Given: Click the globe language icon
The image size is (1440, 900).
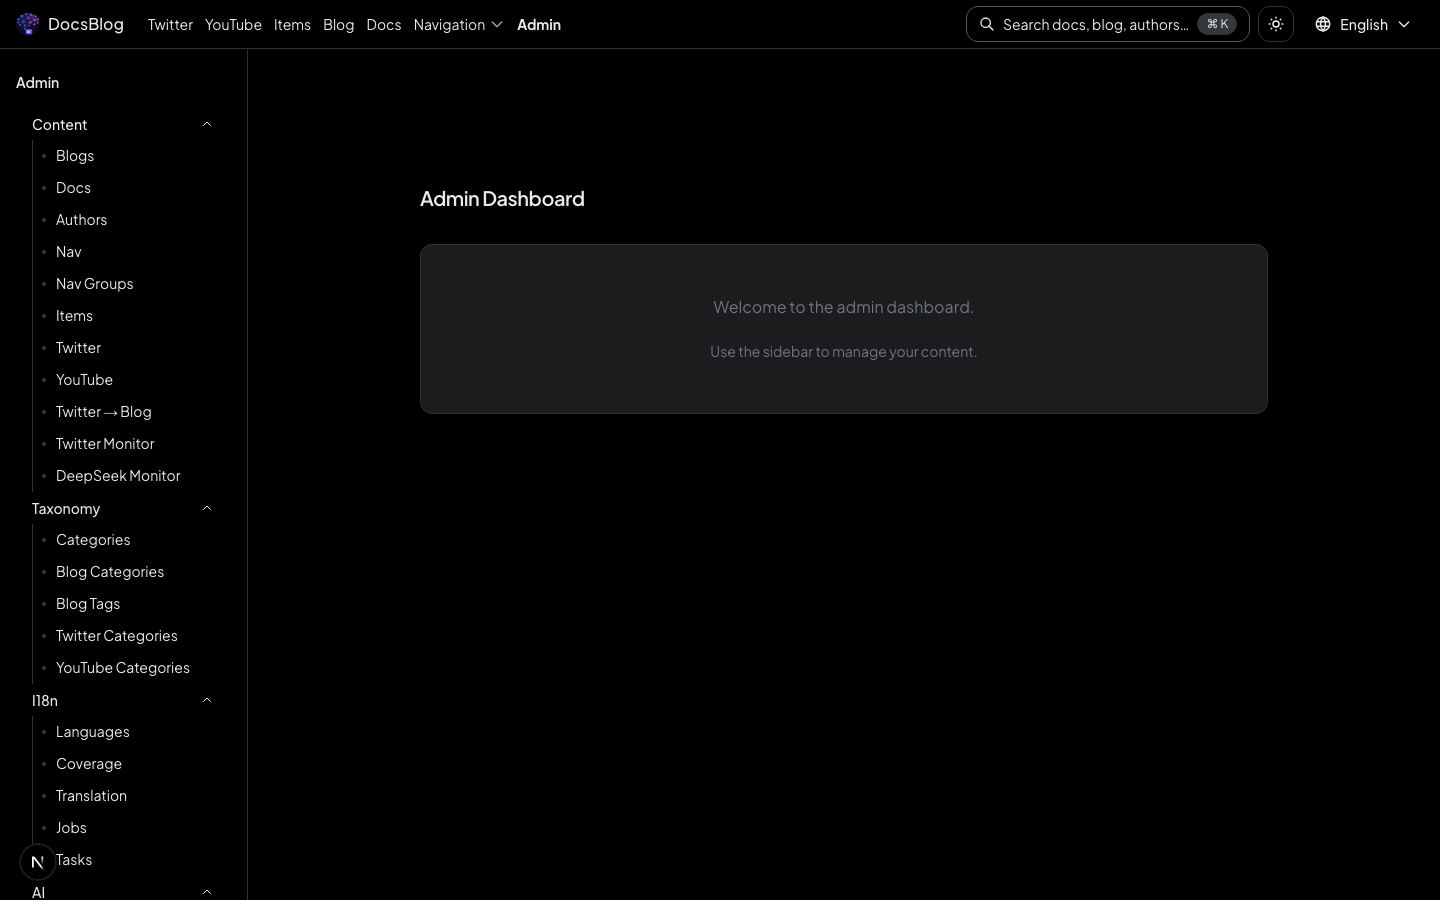Looking at the screenshot, I should coord(1323,24).
